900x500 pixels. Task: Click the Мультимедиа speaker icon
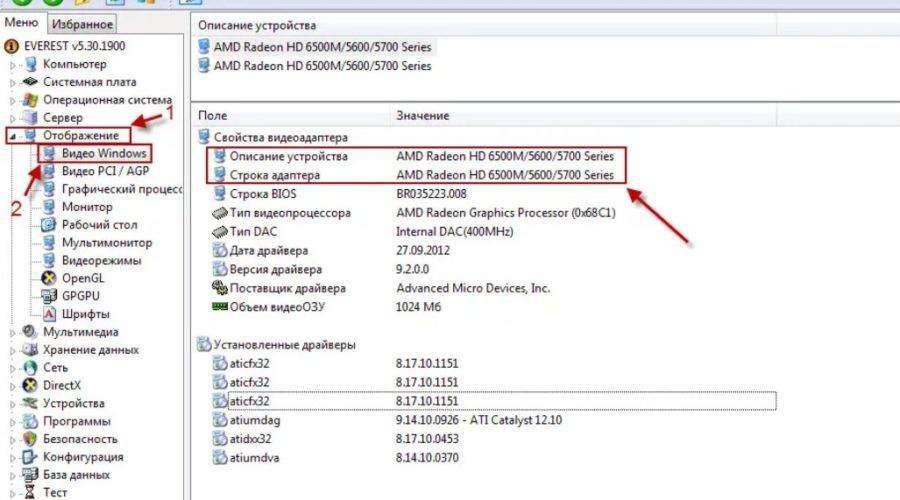30,331
